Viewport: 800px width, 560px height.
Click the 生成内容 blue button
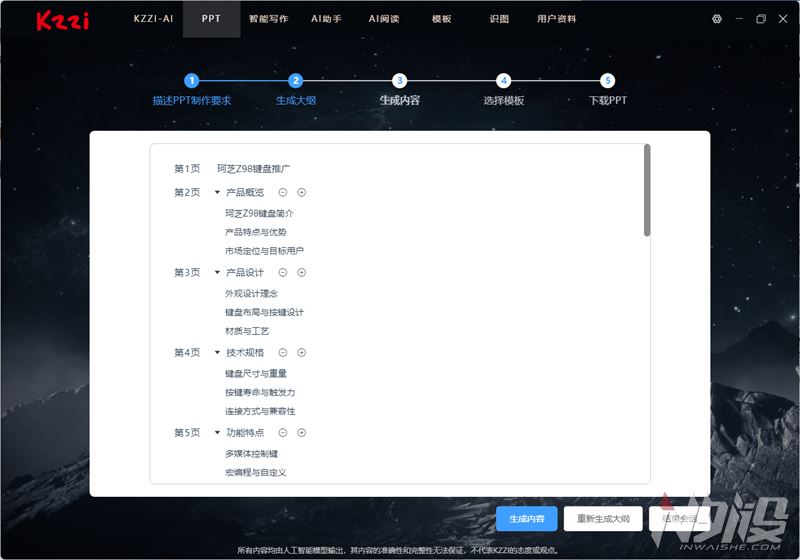[527, 519]
